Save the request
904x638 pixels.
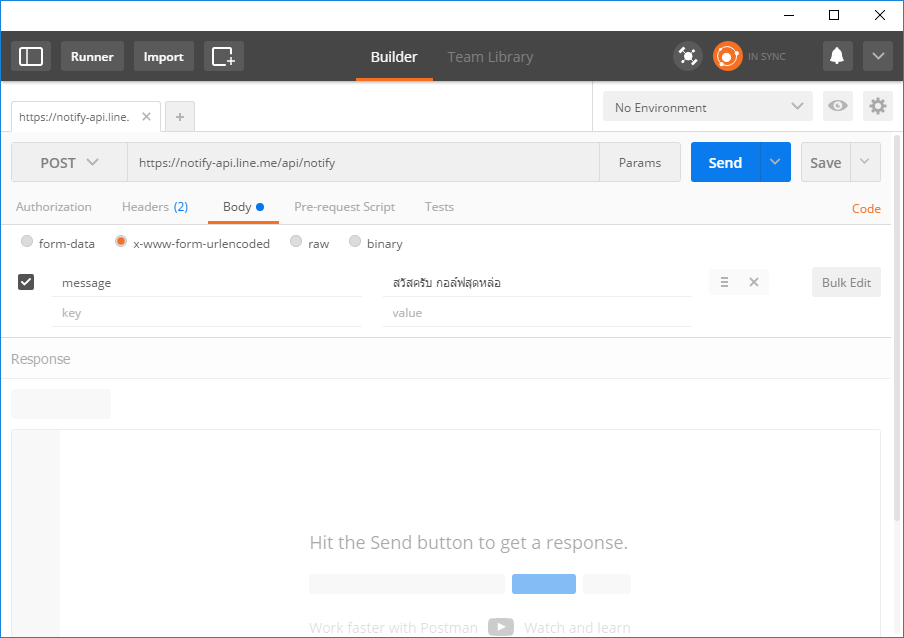[826, 163]
